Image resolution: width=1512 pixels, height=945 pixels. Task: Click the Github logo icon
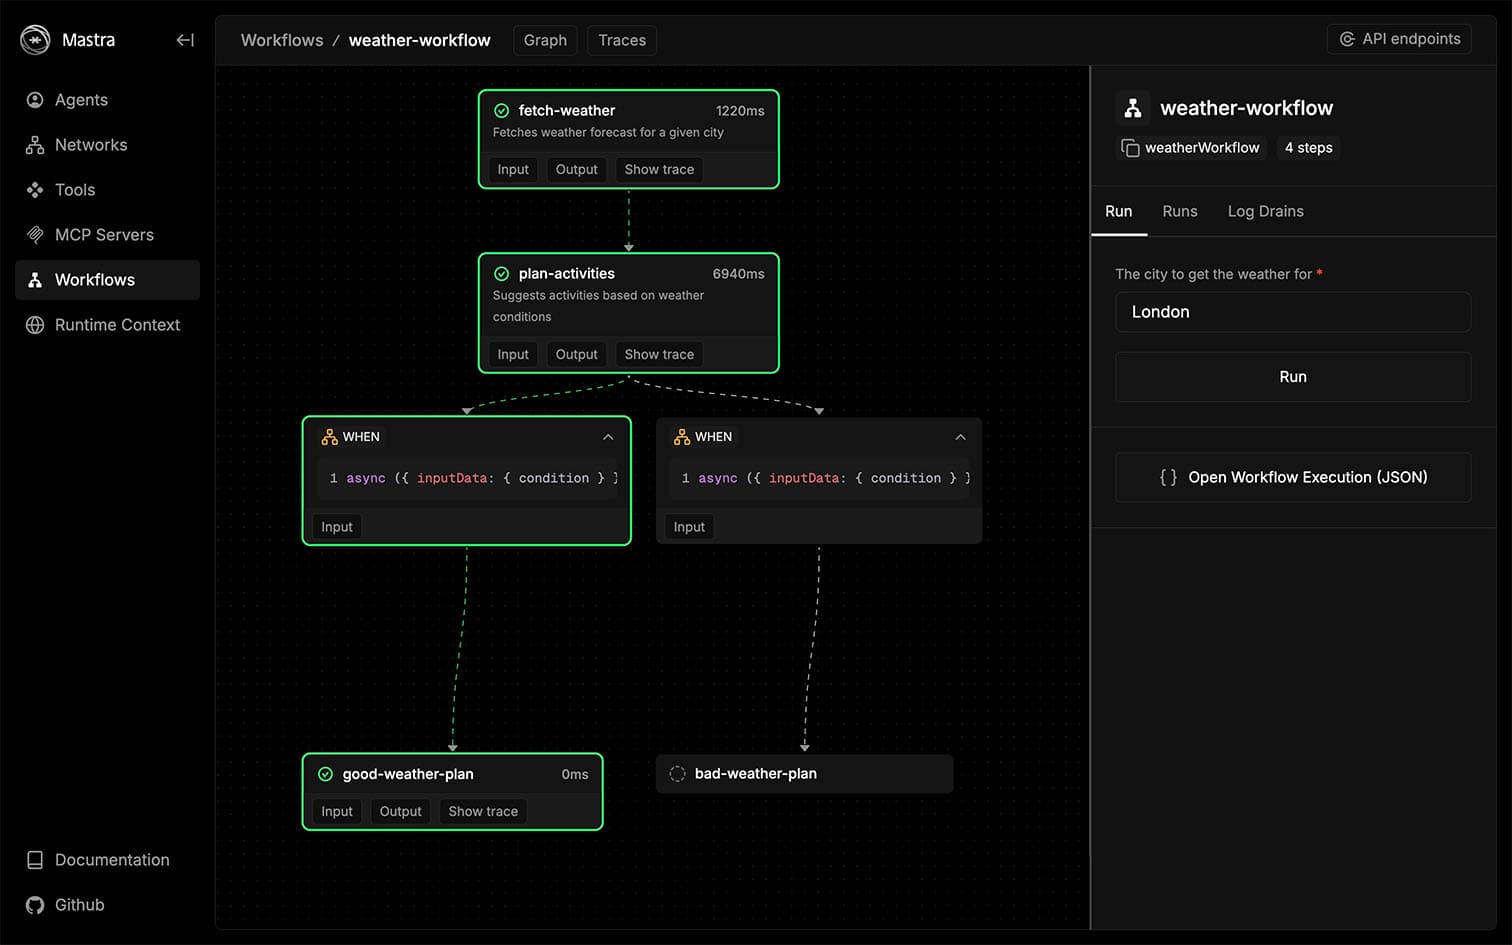35,905
